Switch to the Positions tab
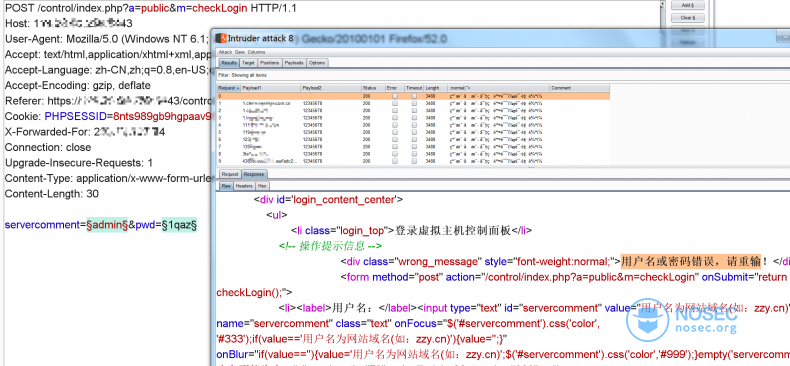This screenshot has width=790, height=366. pyautogui.click(x=270, y=63)
